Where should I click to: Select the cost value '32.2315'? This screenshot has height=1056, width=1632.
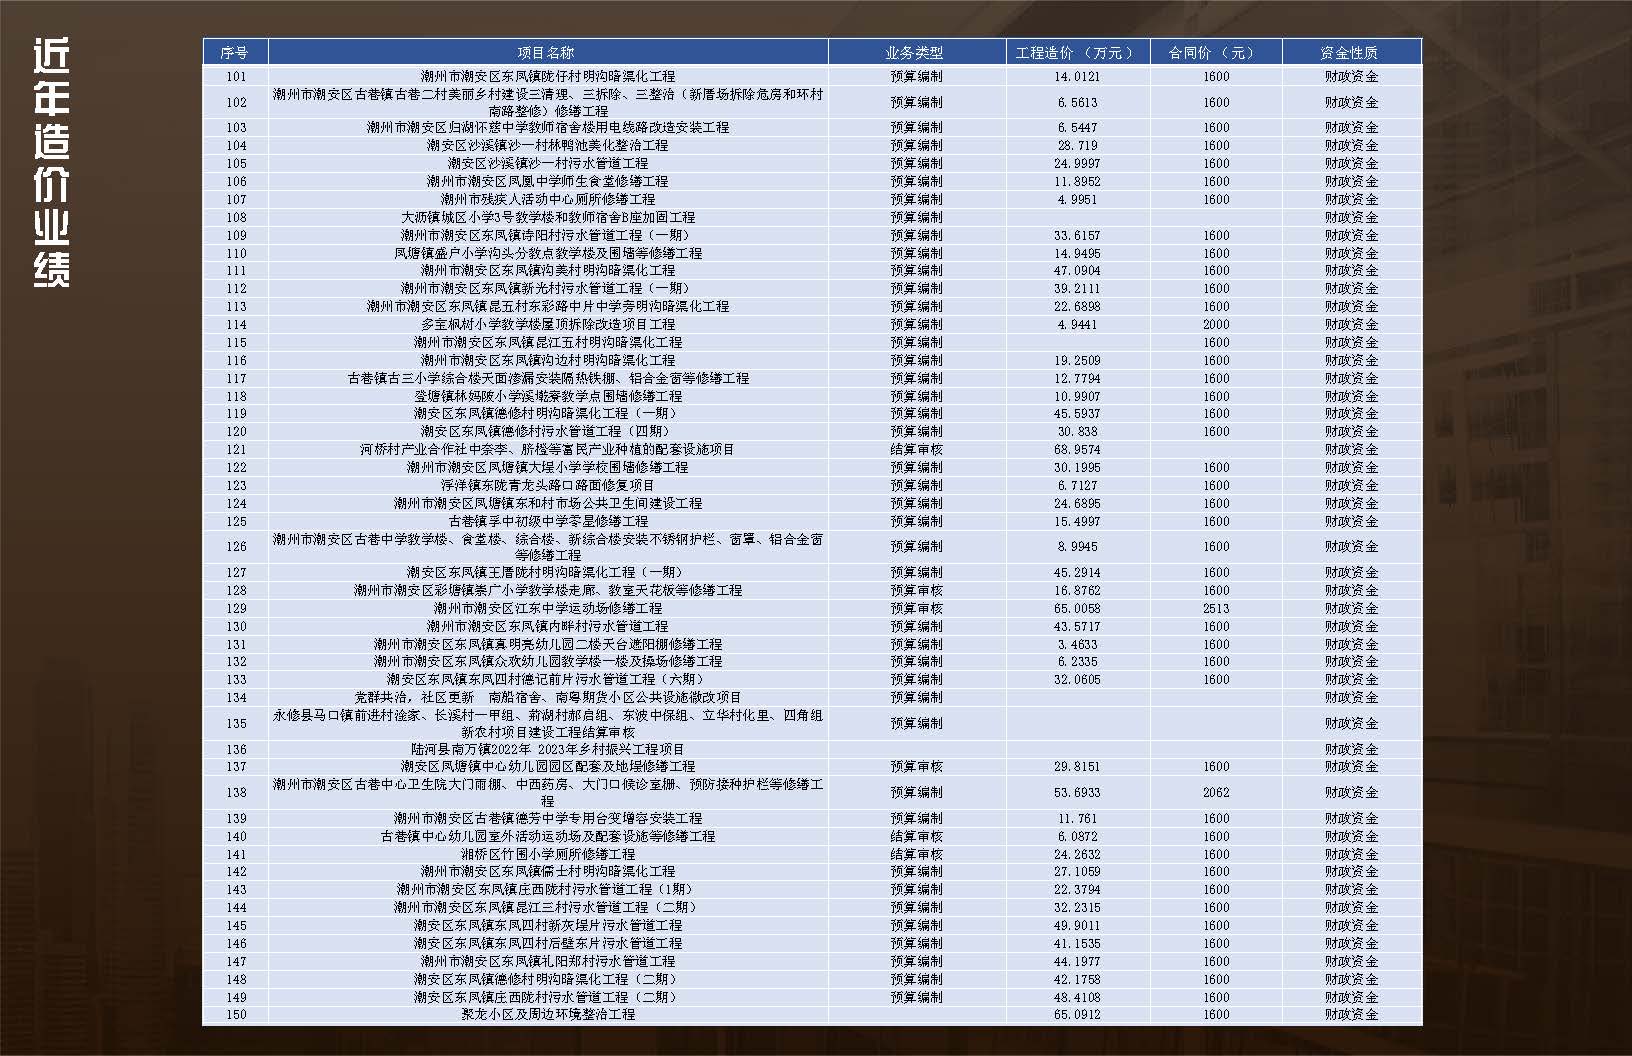pos(1077,907)
